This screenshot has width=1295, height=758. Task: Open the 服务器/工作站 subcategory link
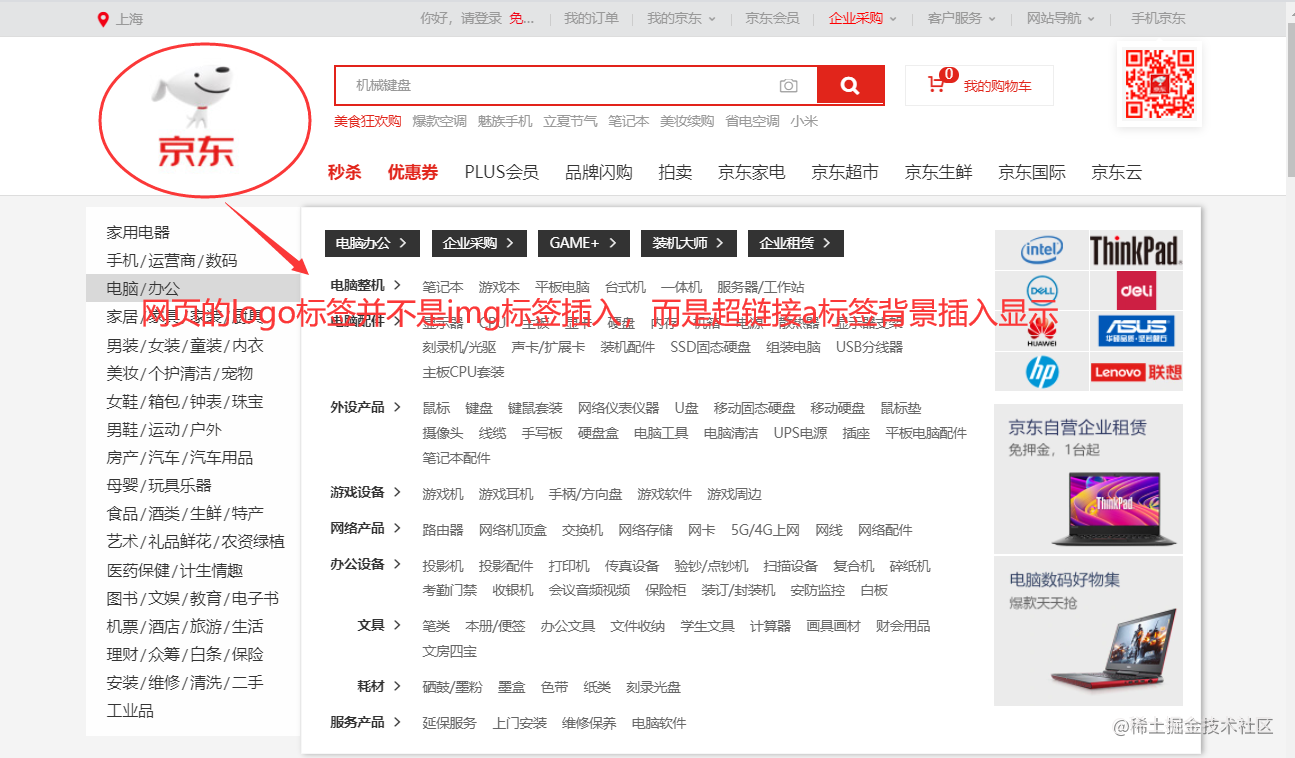point(761,287)
